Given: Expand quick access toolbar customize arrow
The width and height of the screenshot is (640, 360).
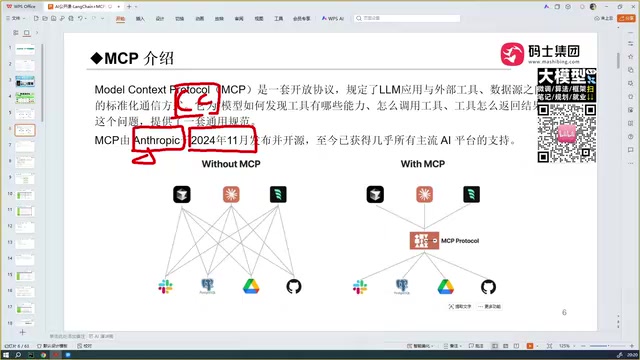Looking at the screenshot, I should point(102,18).
